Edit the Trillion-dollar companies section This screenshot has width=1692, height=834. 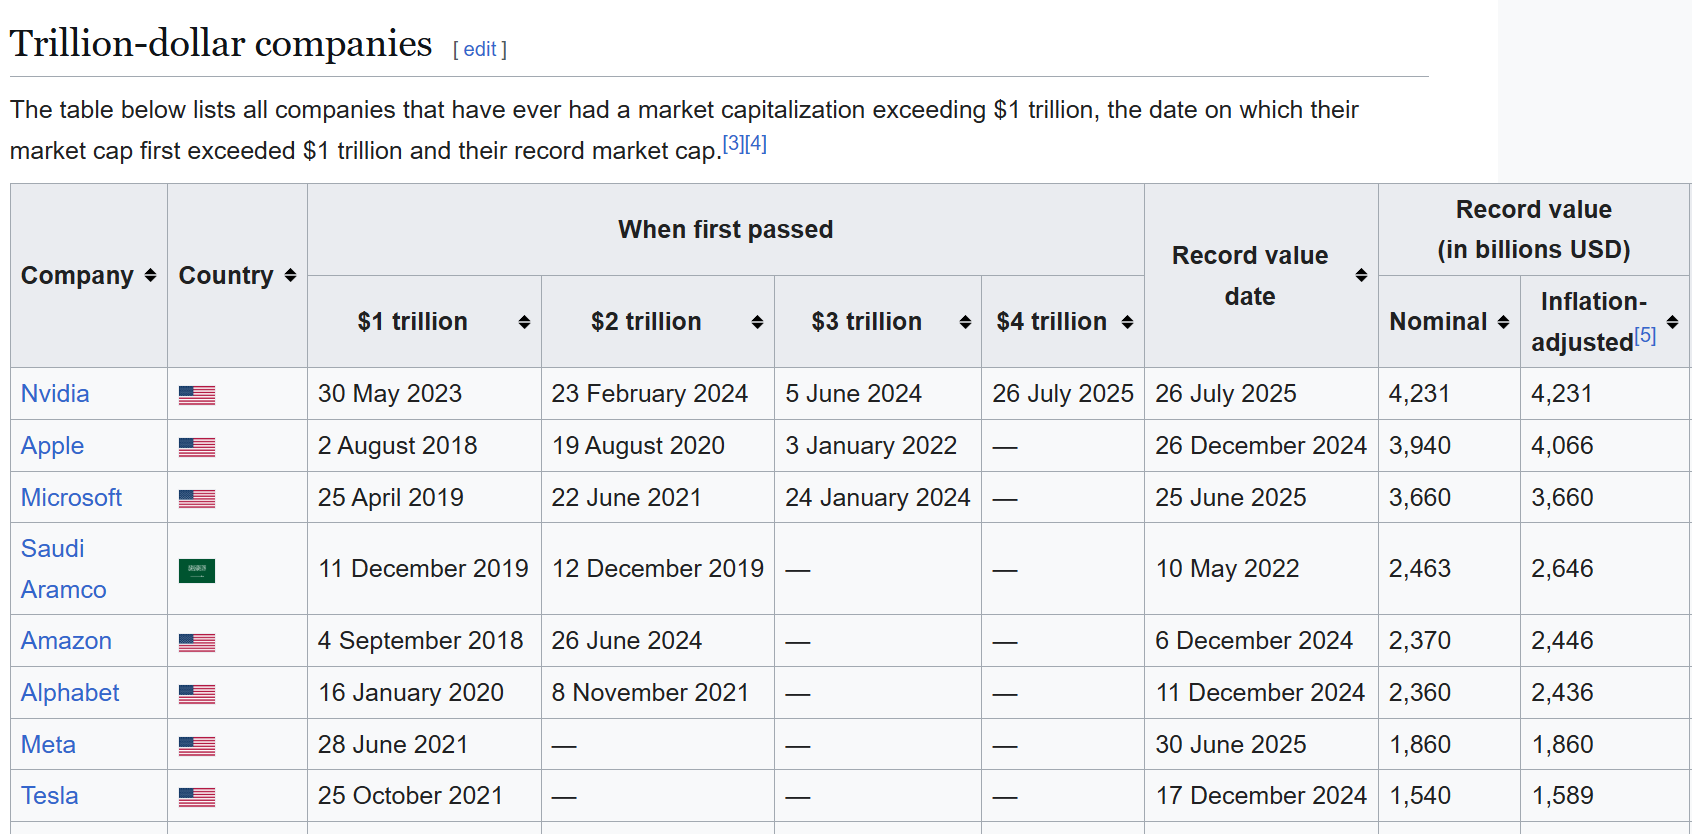pos(480,49)
